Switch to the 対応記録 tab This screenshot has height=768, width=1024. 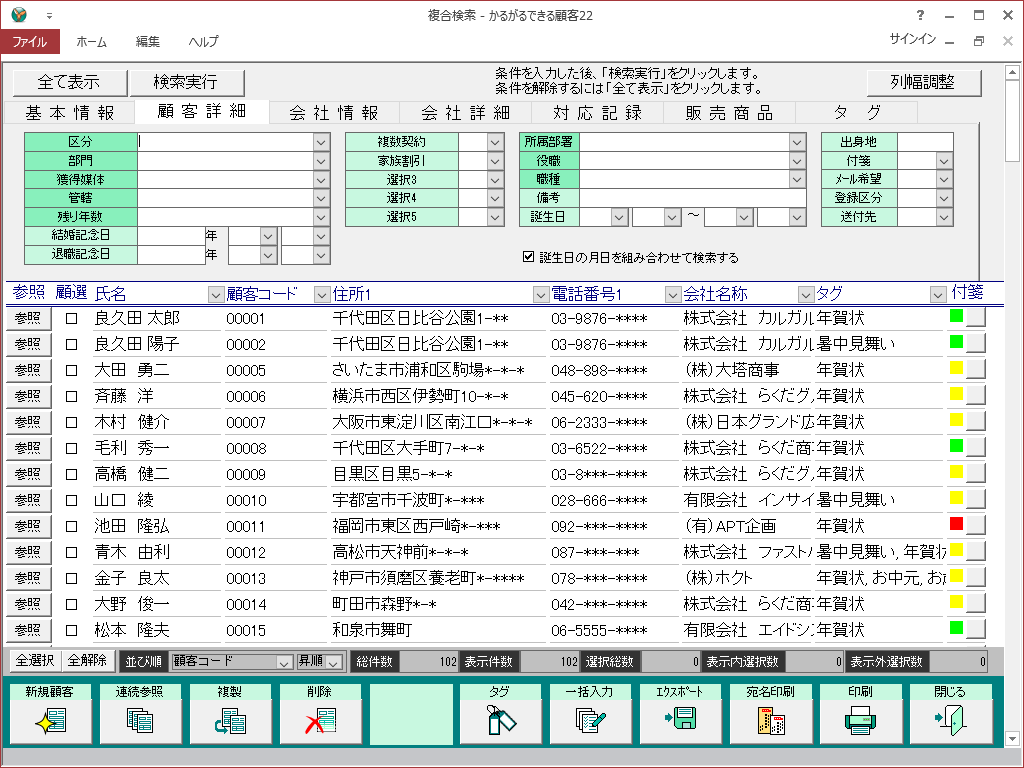598,113
